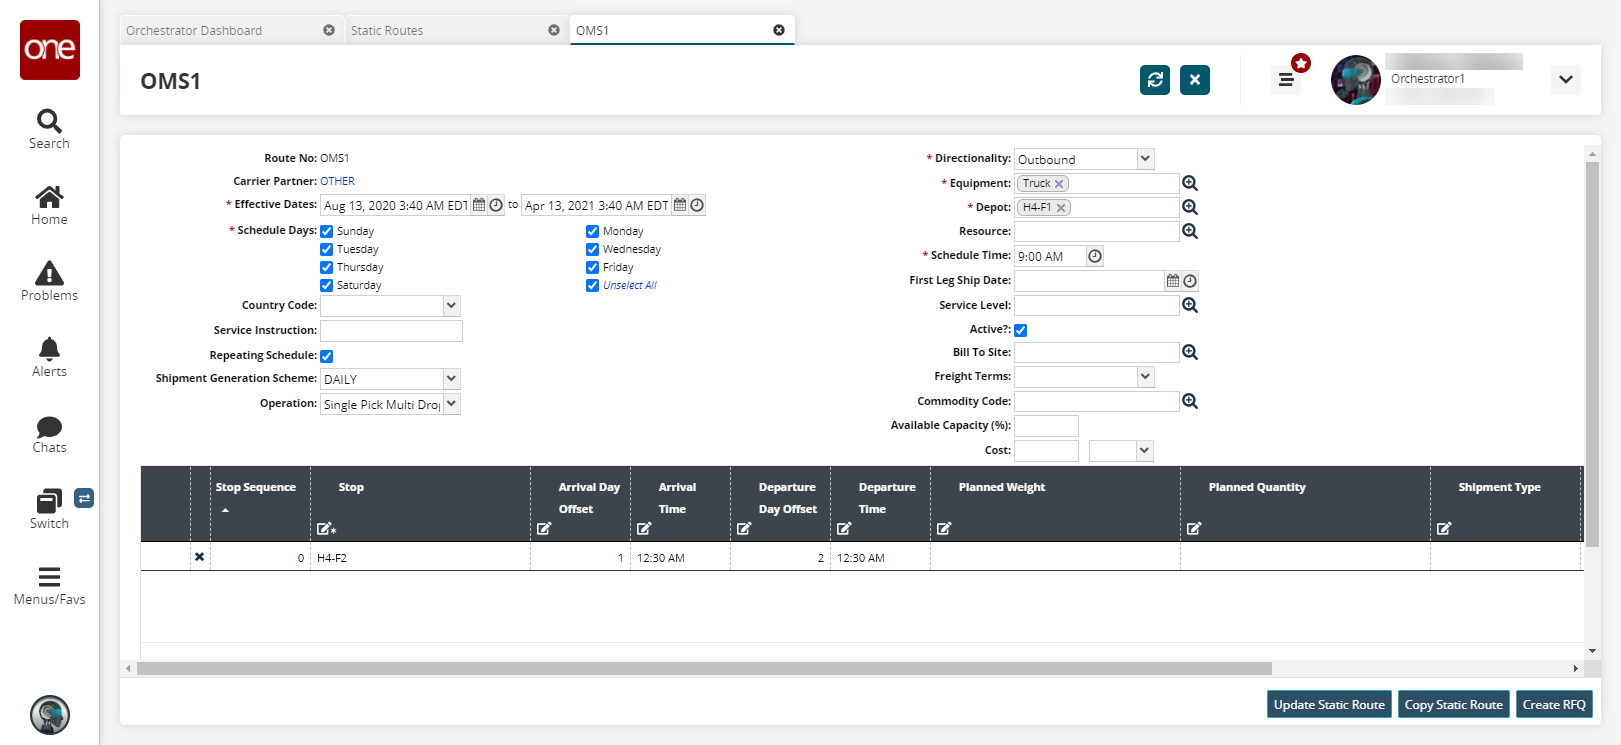Click the refresh icon beside OMS1 title
The height and width of the screenshot is (745, 1621).
point(1155,80)
